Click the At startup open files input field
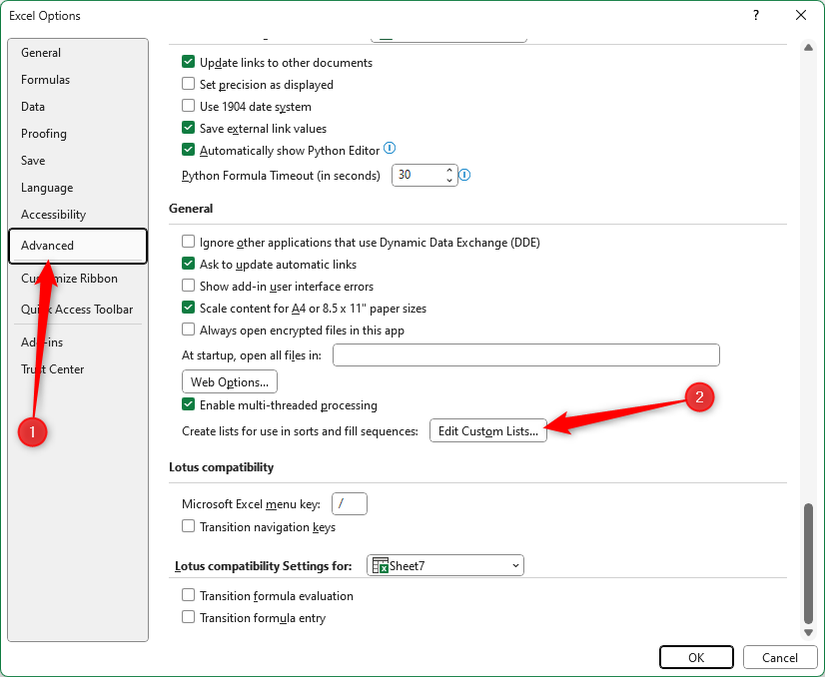This screenshot has height=677, width=825. click(x=525, y=355)
